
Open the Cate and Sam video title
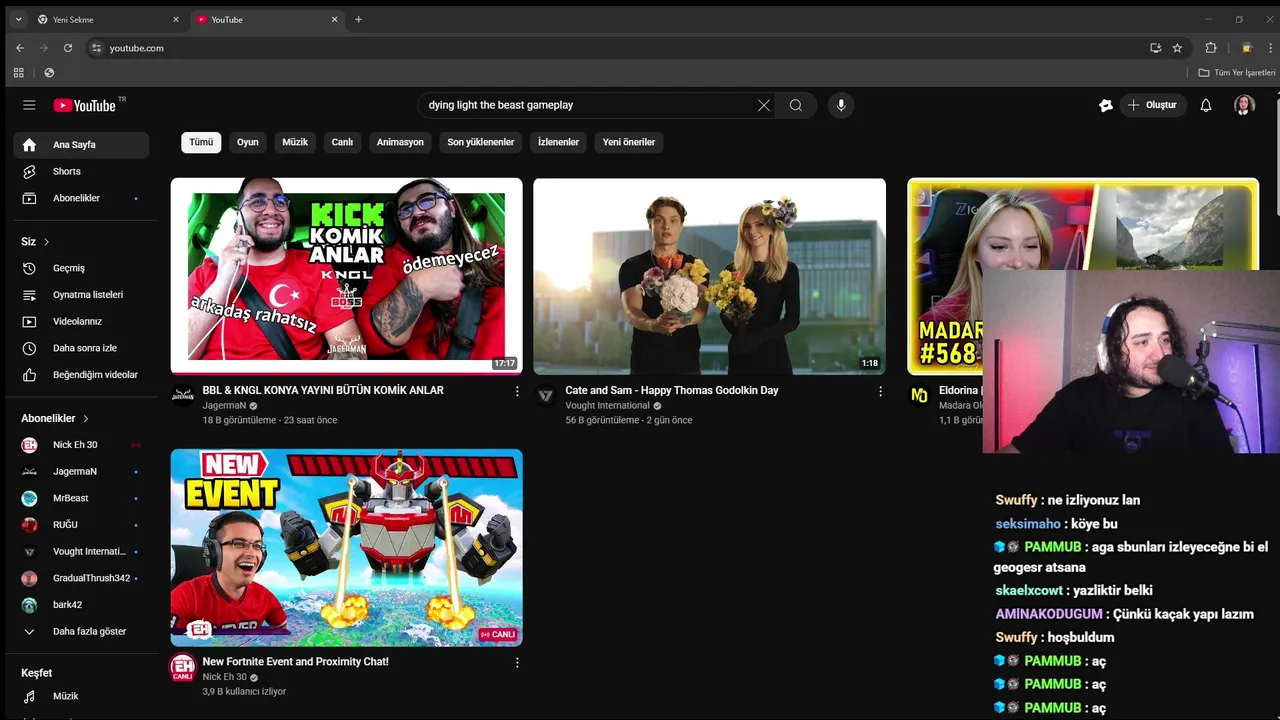coord(671,390)
